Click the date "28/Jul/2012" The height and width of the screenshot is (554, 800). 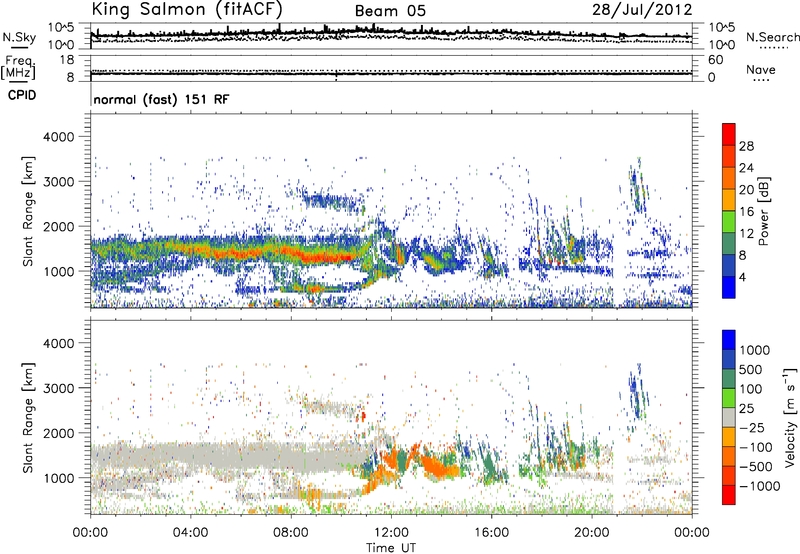[642, 10]
